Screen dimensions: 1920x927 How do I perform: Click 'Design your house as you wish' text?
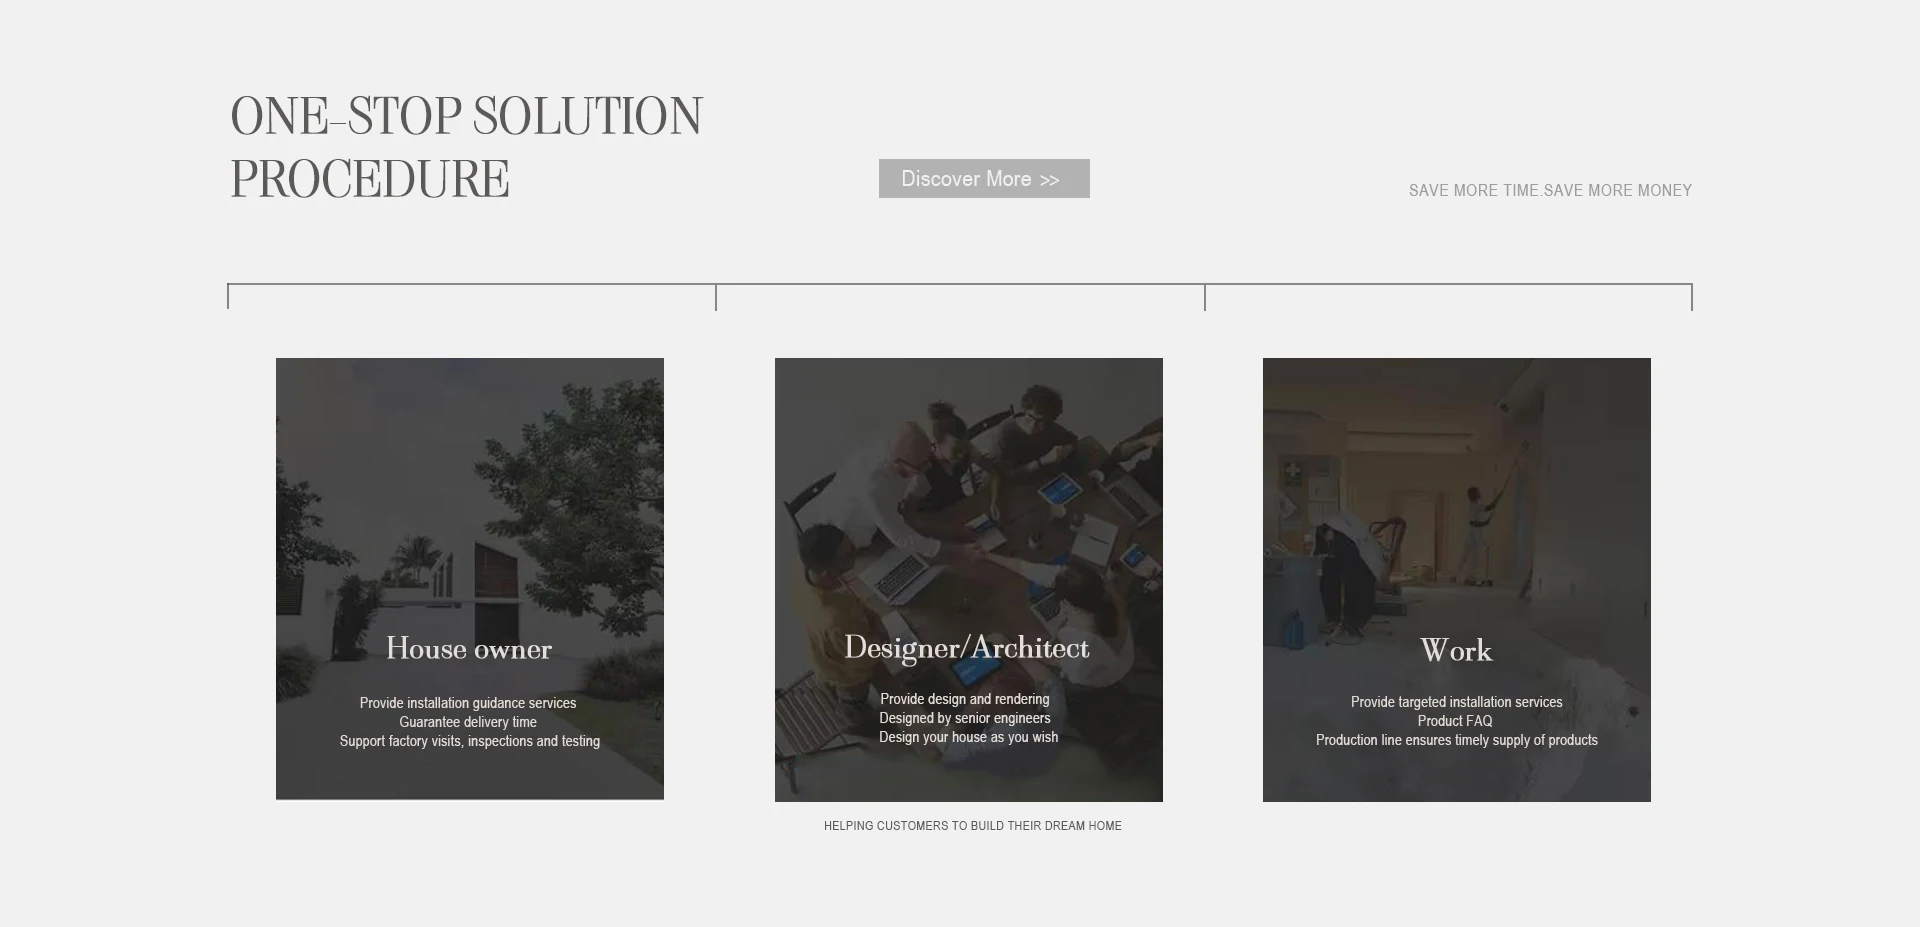click(969, 737)
